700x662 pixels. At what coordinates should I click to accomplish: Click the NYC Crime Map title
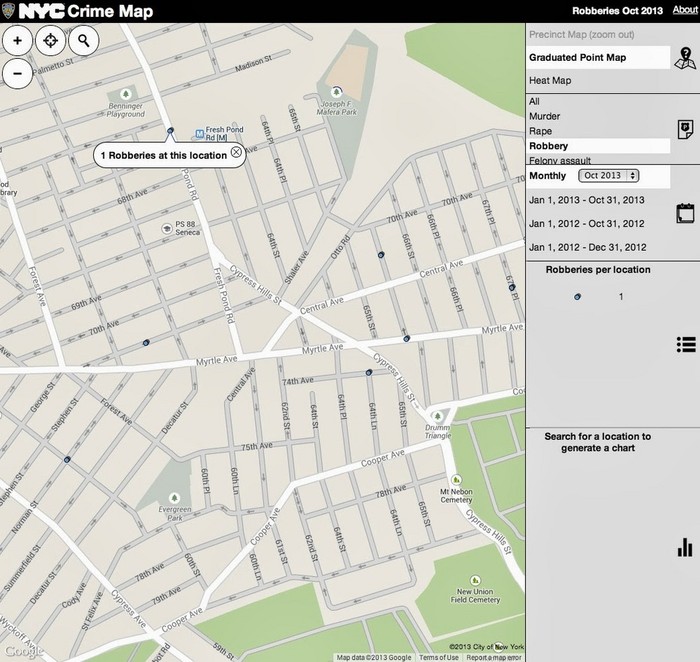(x=86, y=11)
